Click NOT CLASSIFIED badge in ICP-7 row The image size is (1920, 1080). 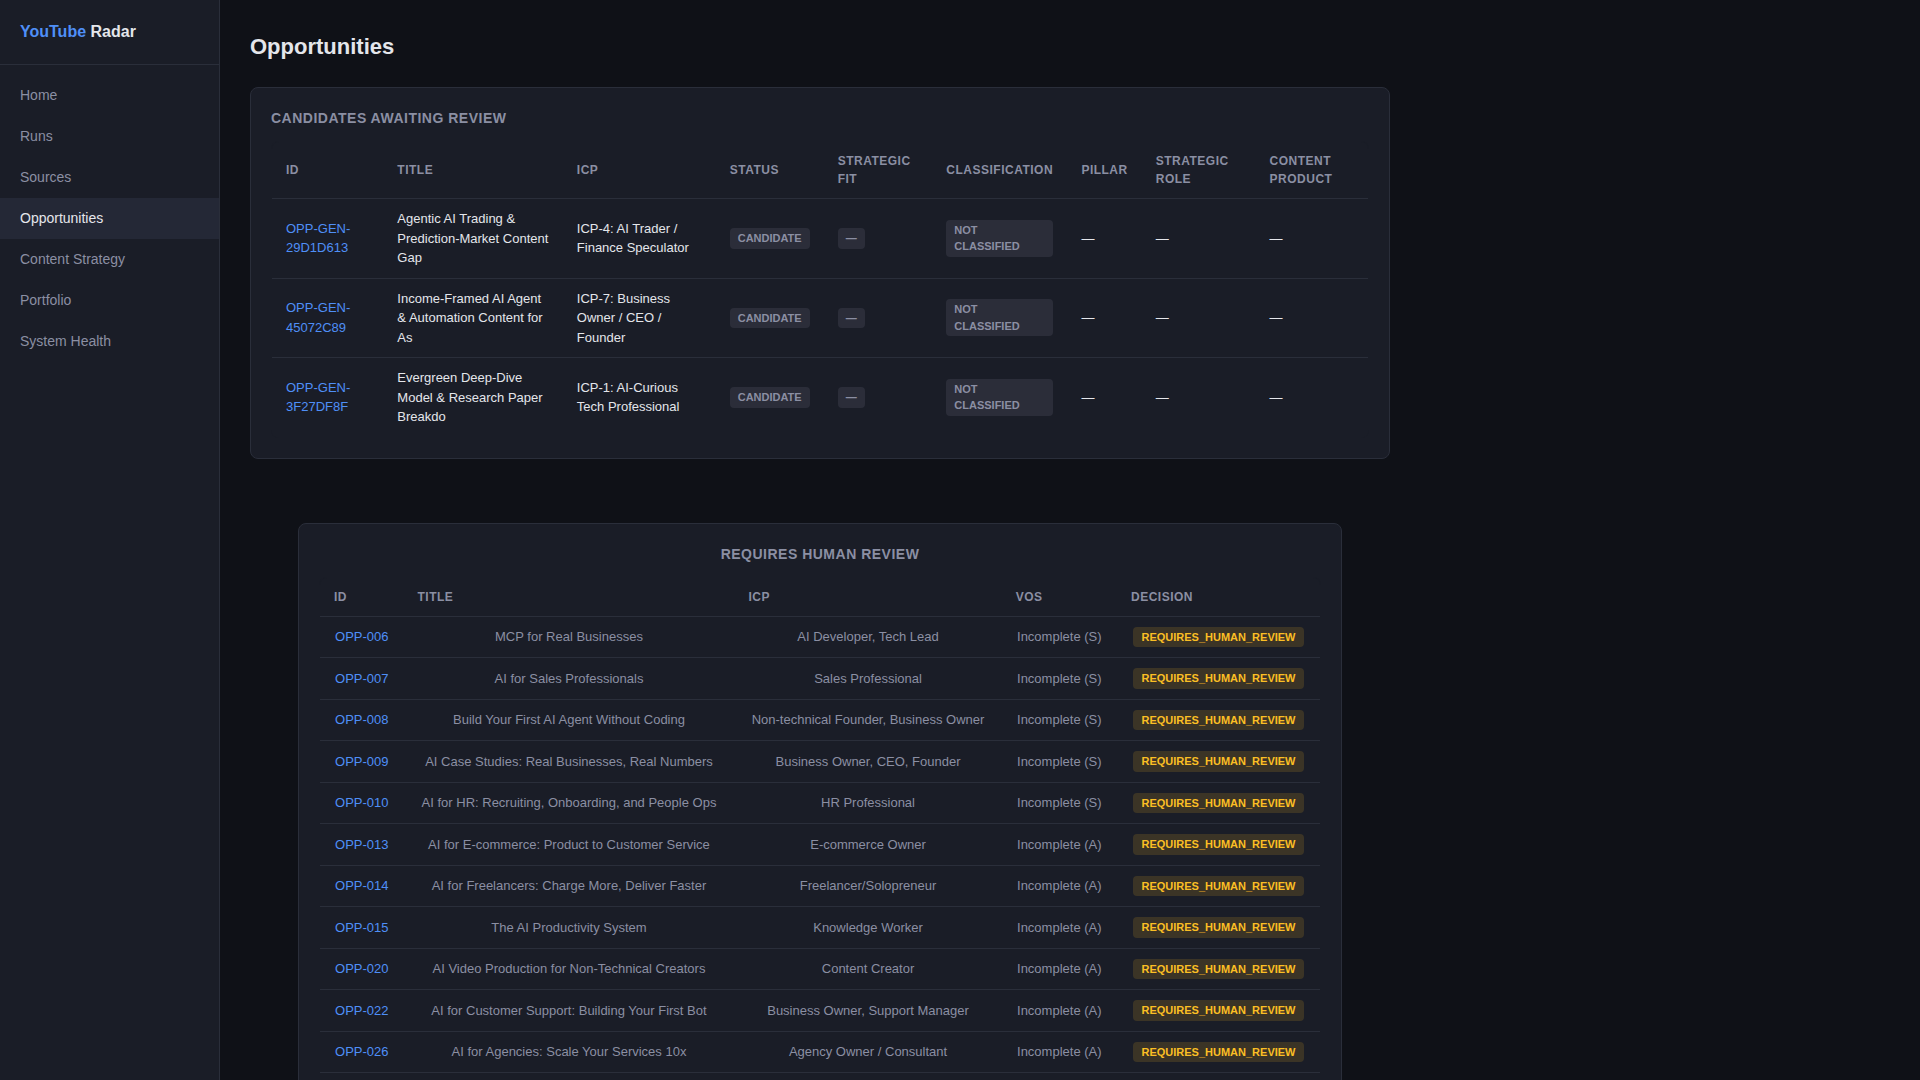pos(999,318)
